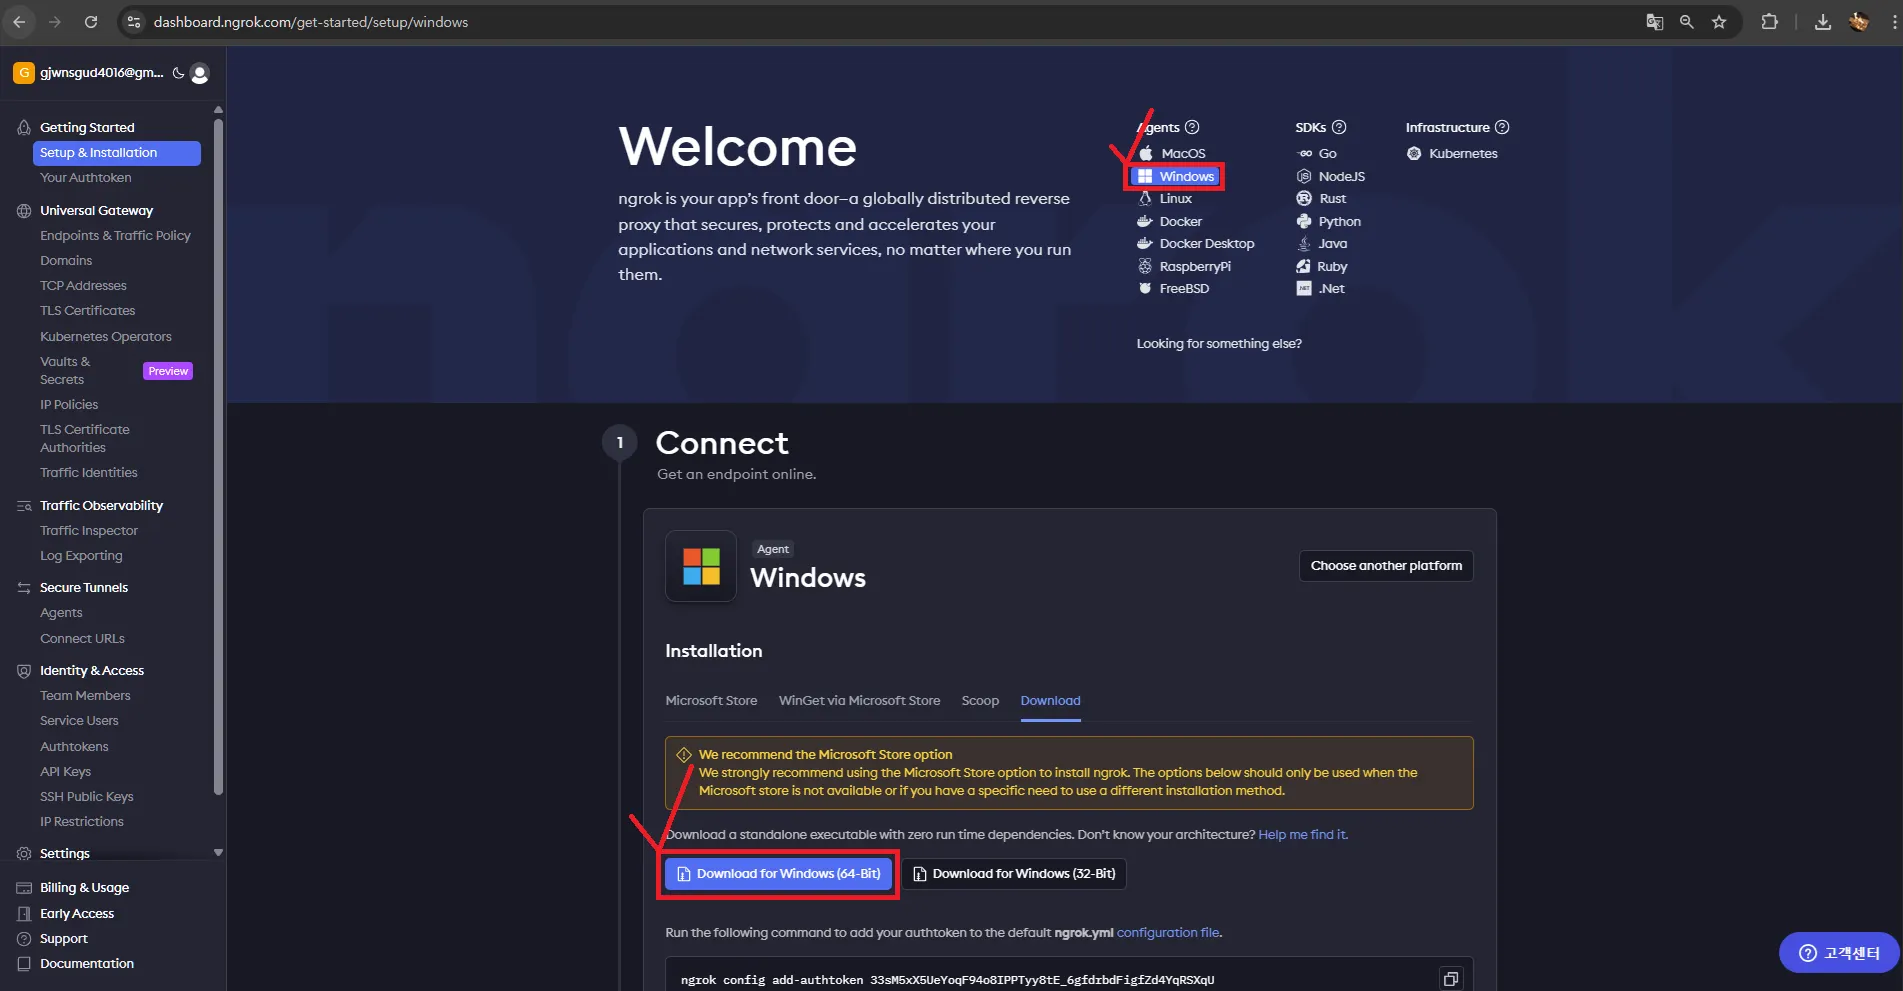The image size is (1903, 991).
Task: Open Log Exporting in sidebar
Action: coord(81,555)
